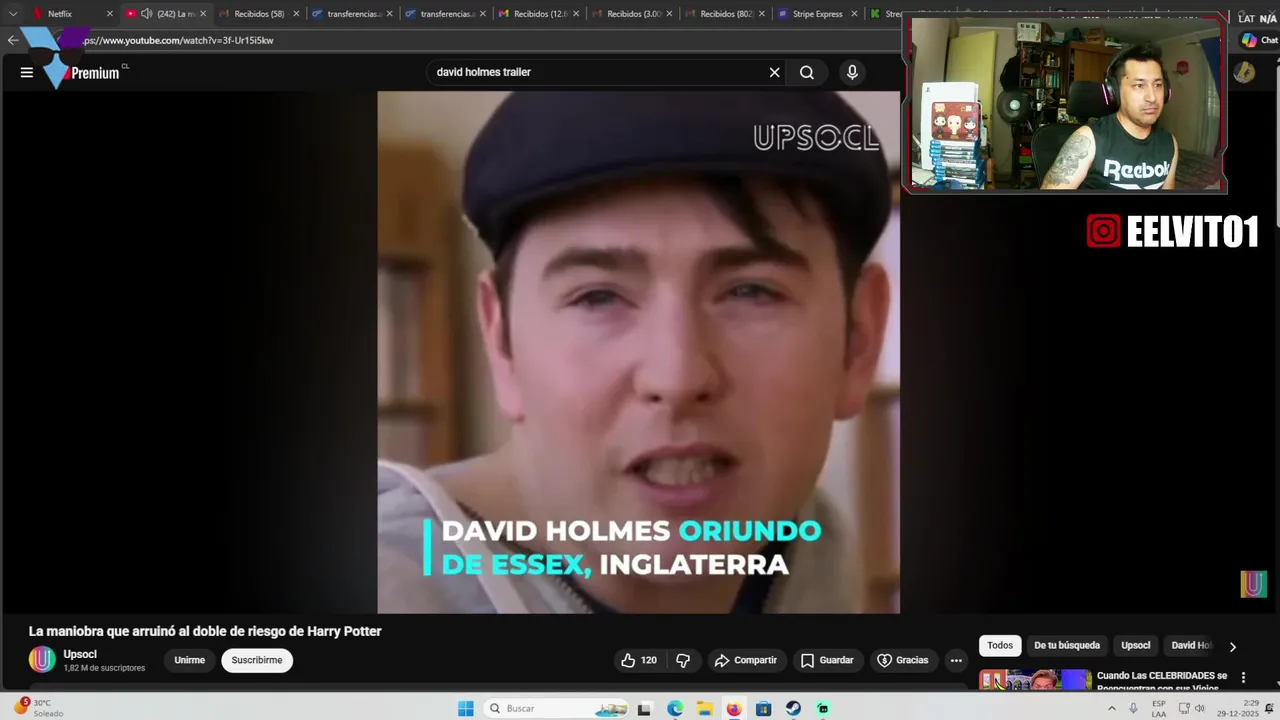
Task: Open Microsoft Edge from taskbar
Action: [675, 708]
